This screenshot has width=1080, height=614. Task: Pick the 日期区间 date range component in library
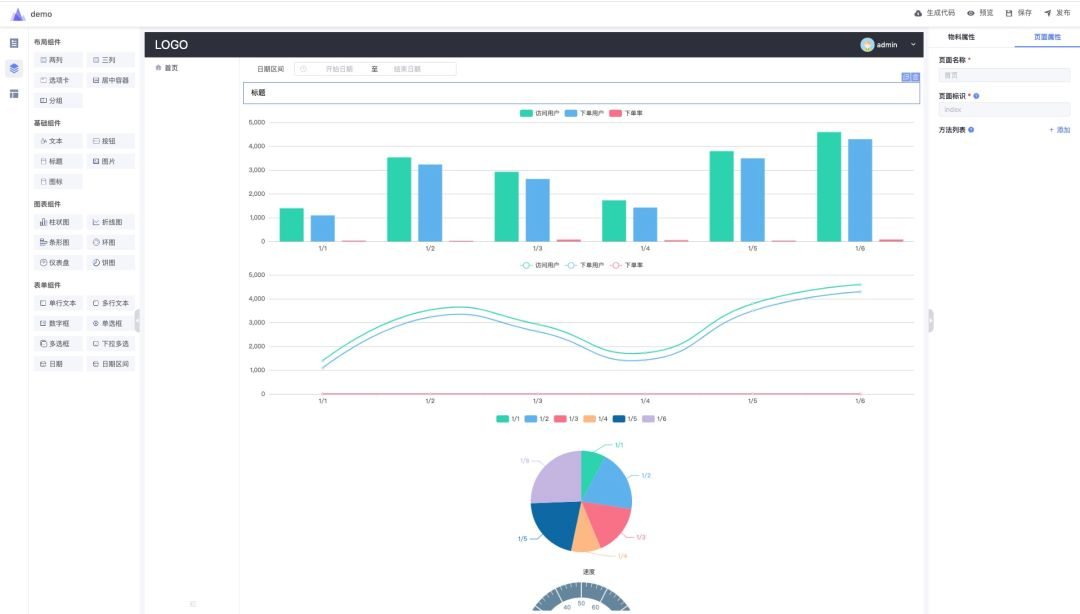[x=110, y=364]
